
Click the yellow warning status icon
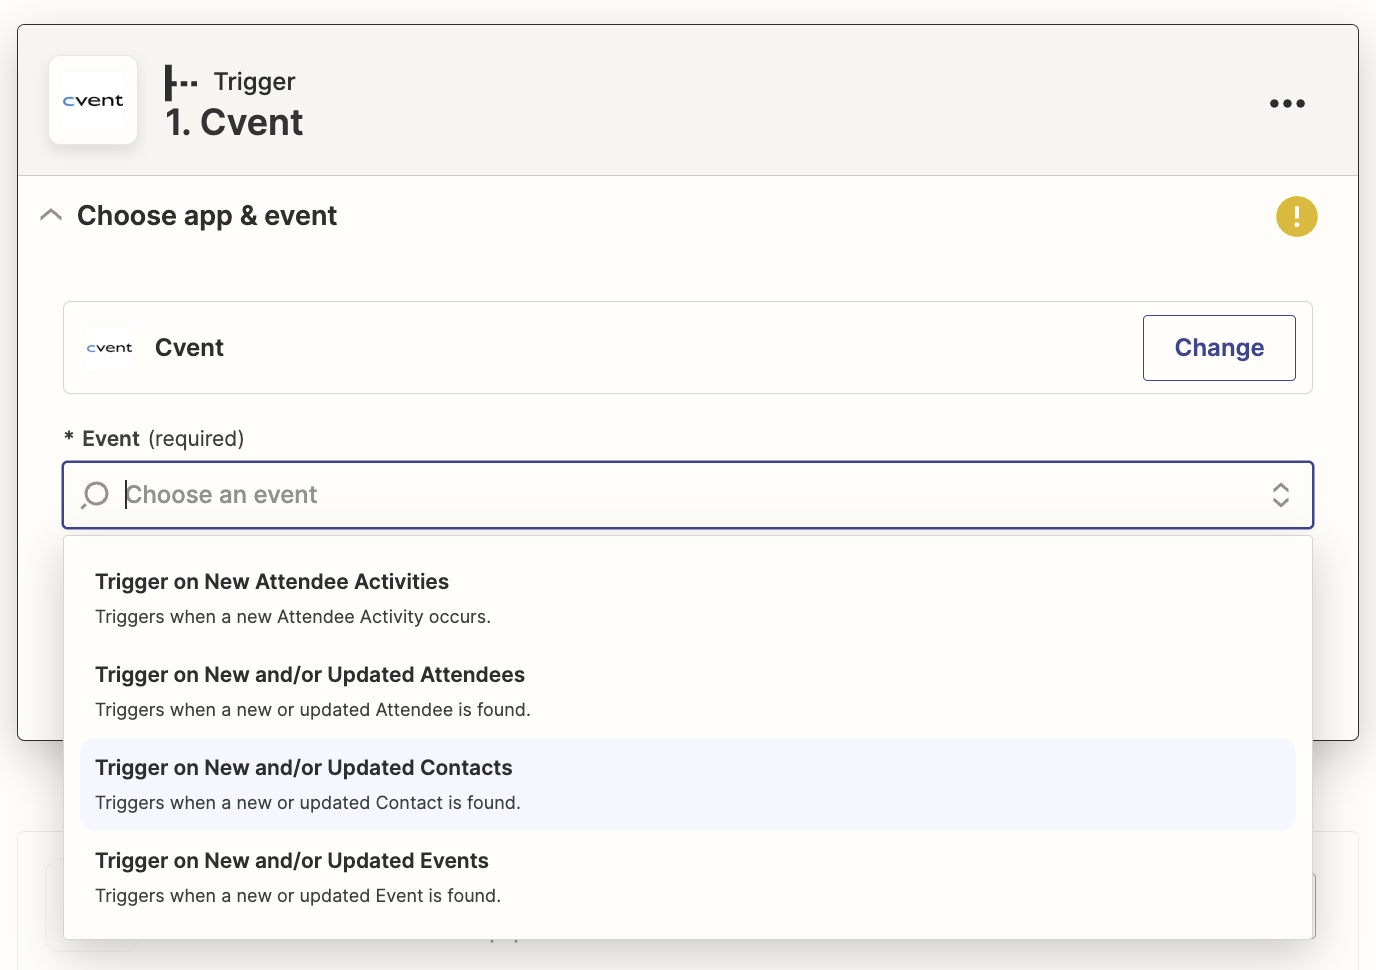[1296, 216]
